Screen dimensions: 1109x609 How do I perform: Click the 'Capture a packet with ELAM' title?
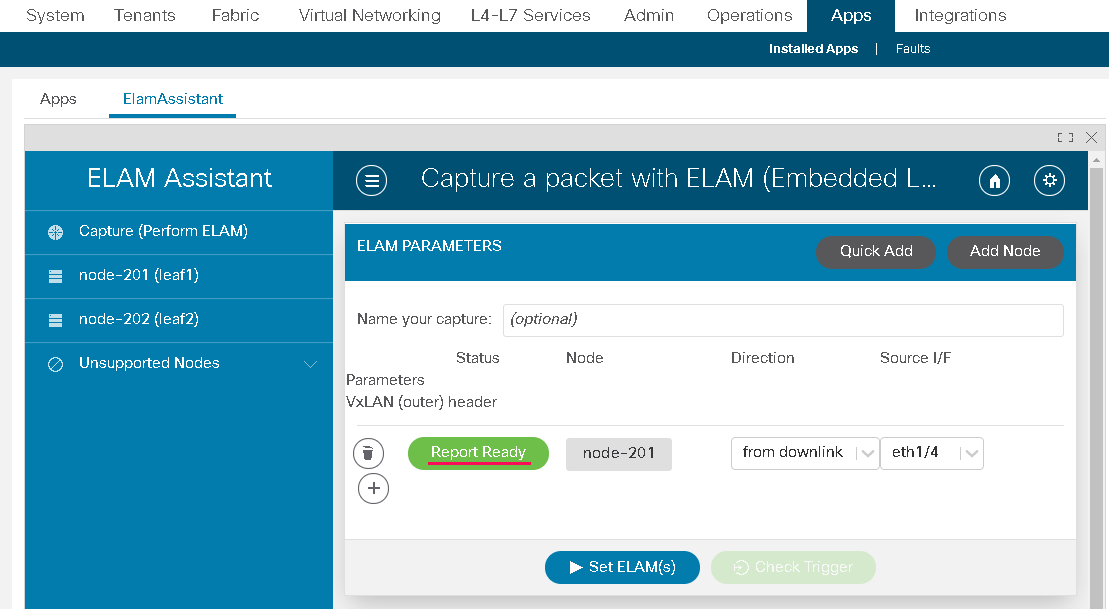679,179
